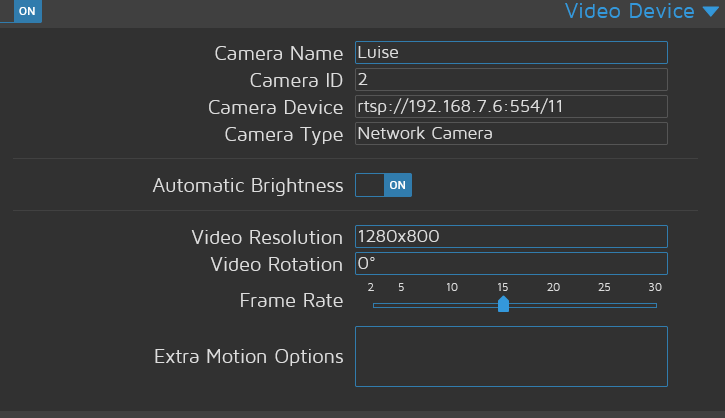Collapse the Video Device section arrow
This screenshot has width=725, height=418.
(710, 12)
